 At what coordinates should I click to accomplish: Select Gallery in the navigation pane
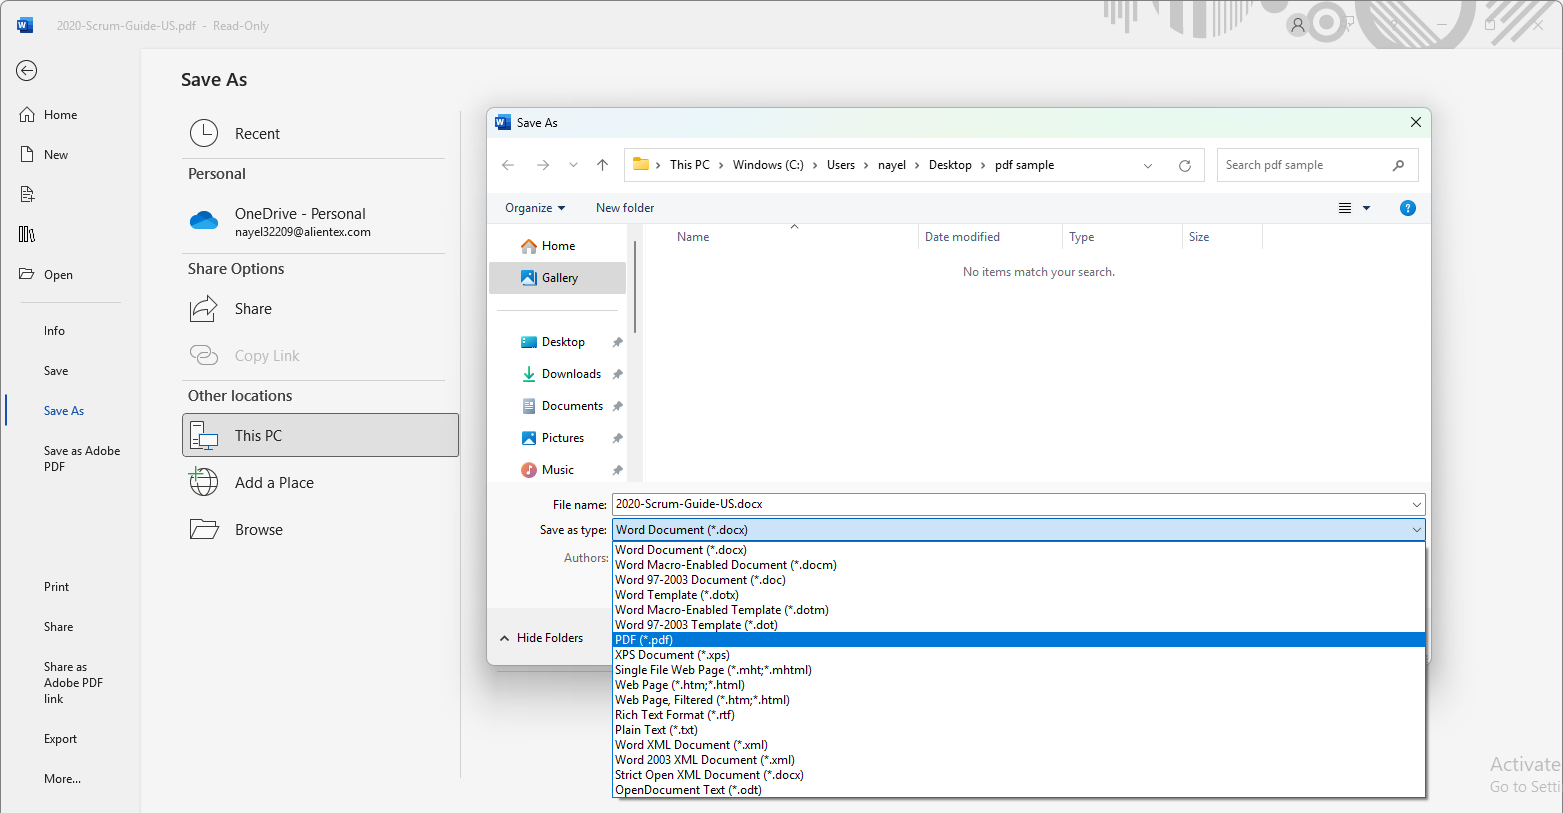(x=558, y=278)
